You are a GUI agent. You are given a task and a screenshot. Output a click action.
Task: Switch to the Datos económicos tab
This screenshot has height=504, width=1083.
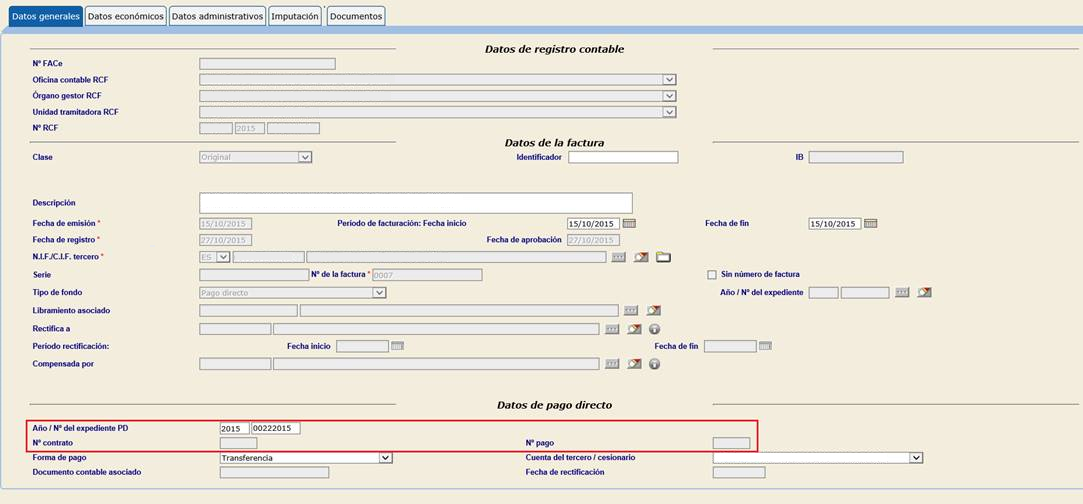(126, 17)
